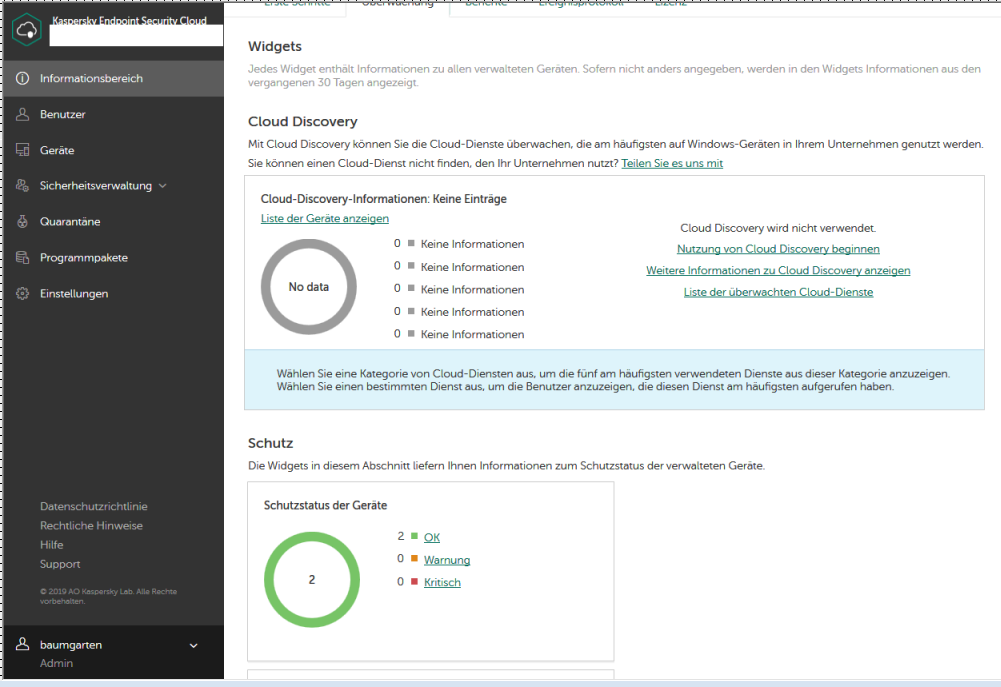Click the grey 'No data' donut chart
This screenshot has height=687, width=1001.
tap(309, 287)
